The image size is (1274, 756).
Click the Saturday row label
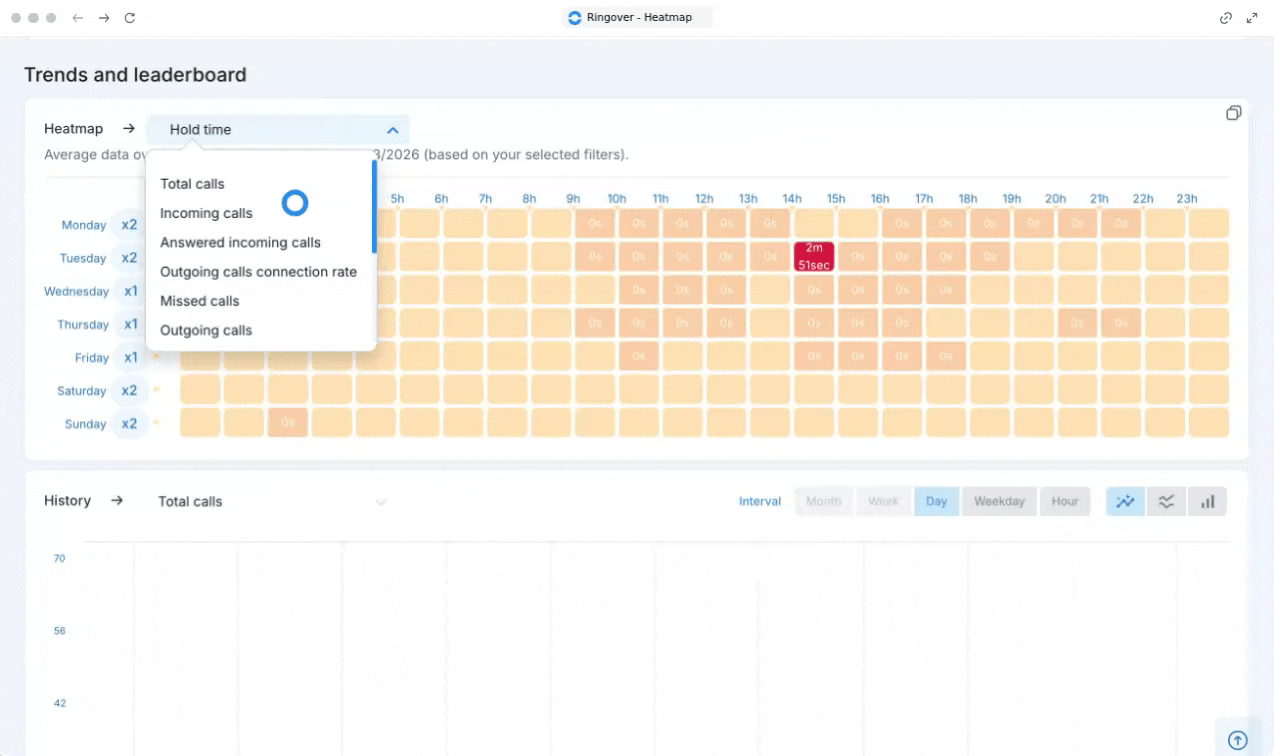[81, 391]
